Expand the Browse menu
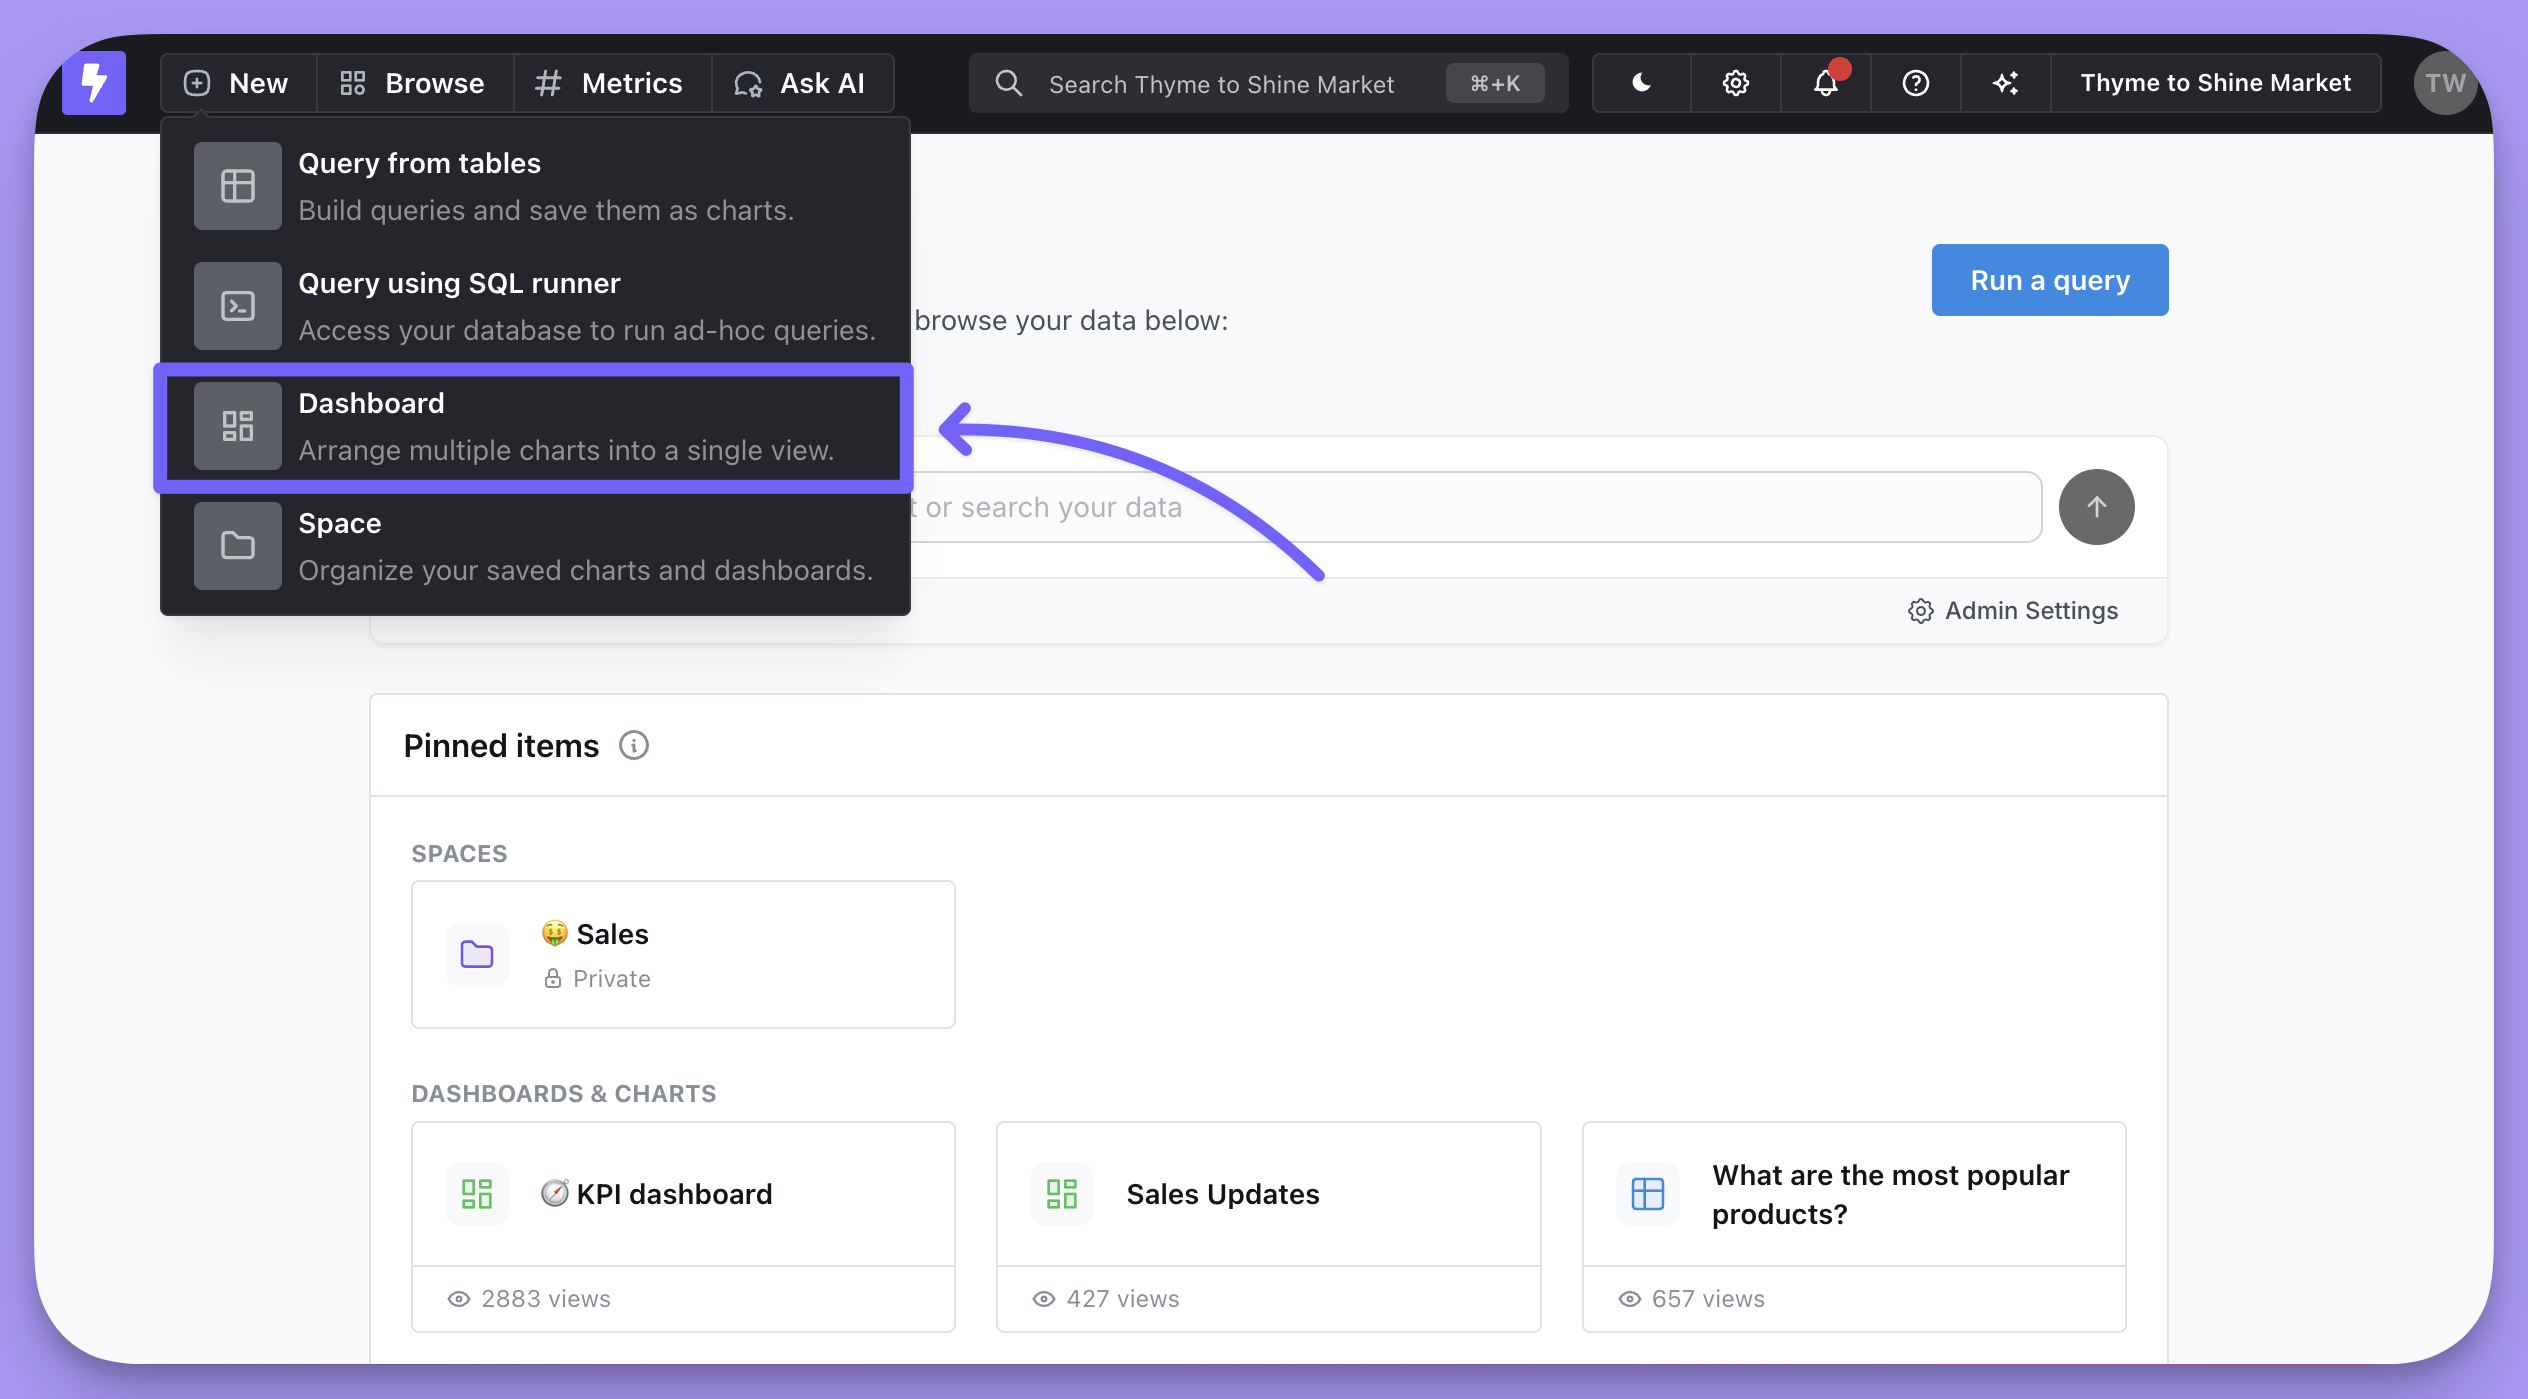 coord(413,83)
